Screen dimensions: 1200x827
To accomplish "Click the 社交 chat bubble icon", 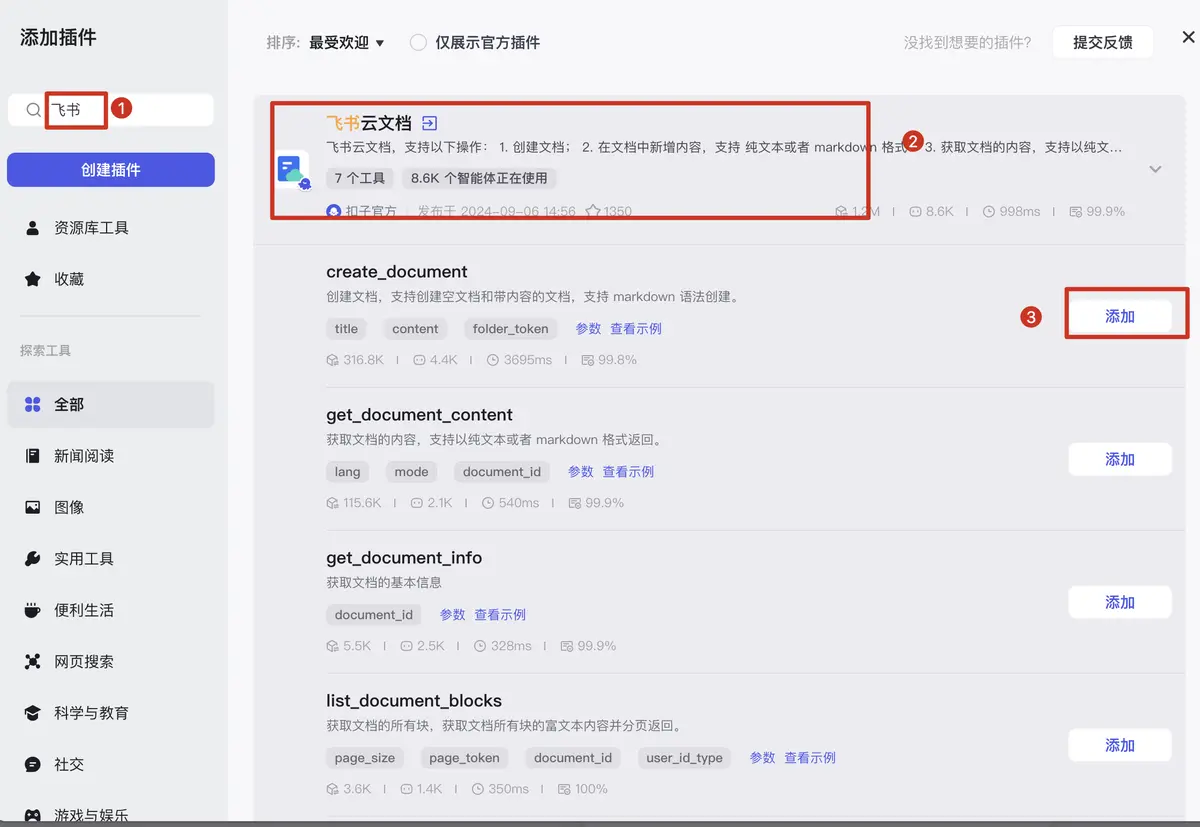I will [33, 764].
